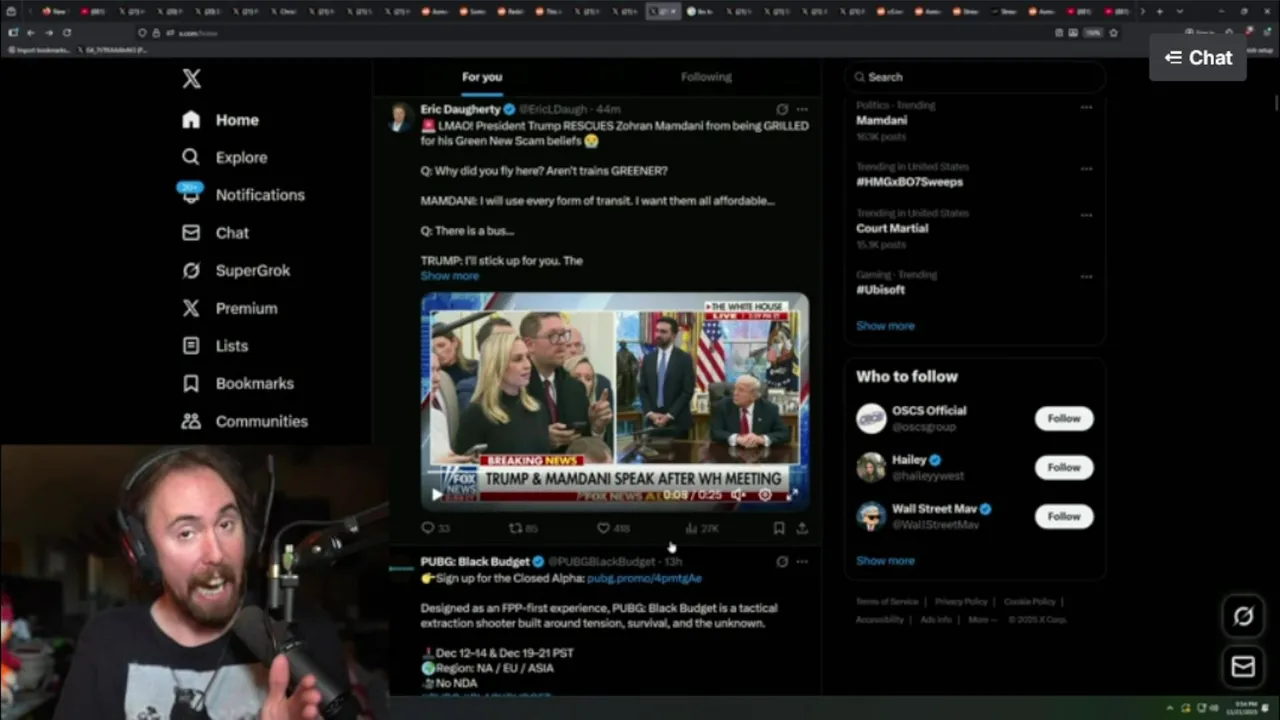Follow OSCS Official
1280x720 pixels.
click(x=1064, y=419)
